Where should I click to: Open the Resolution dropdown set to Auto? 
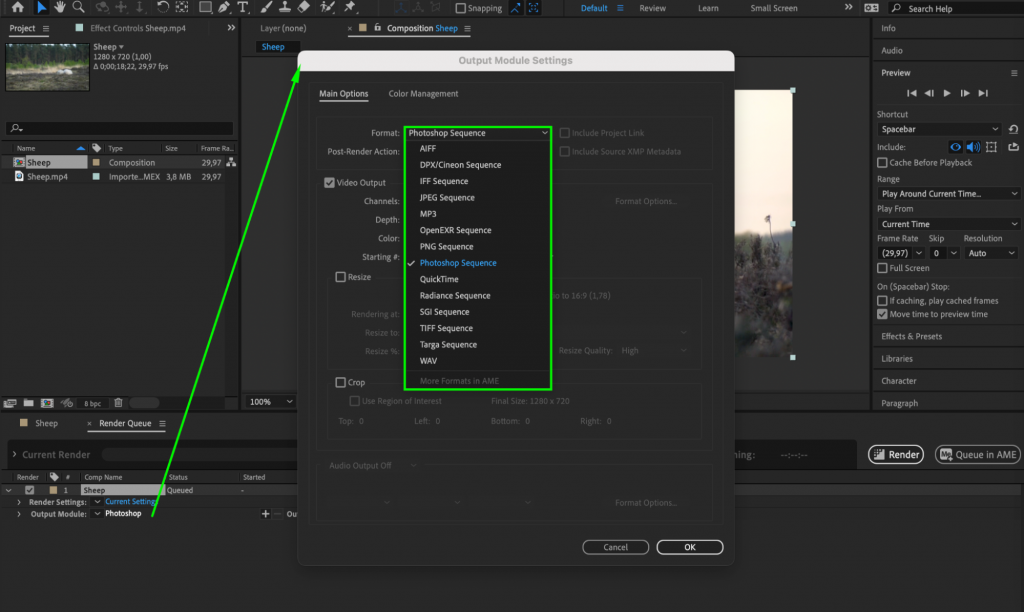click(x=989, y=252)
